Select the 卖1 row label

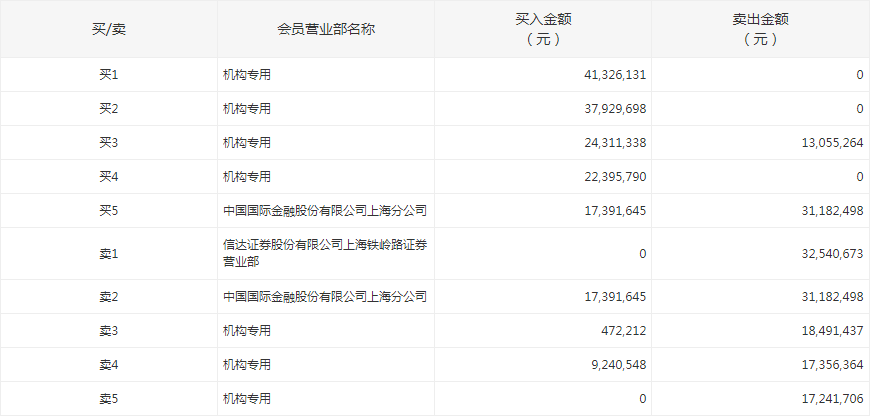(108, 254)
